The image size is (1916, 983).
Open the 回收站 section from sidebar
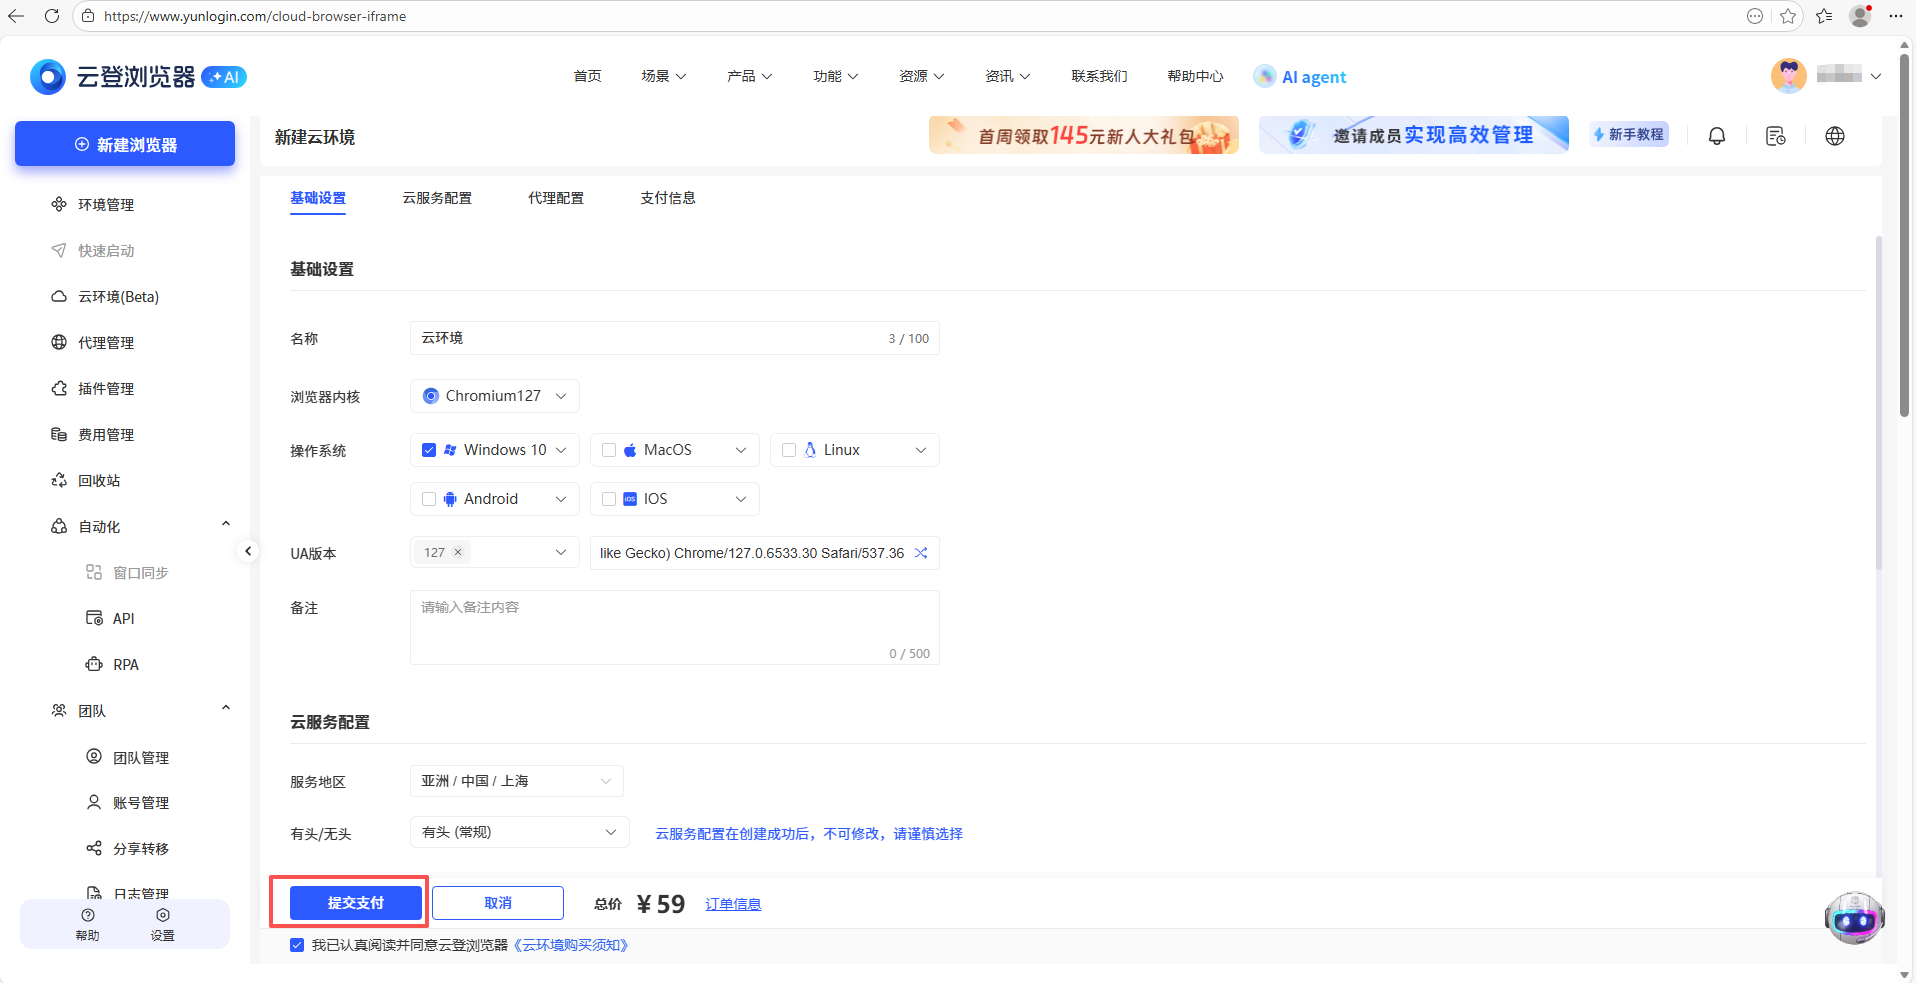point(96,480)
